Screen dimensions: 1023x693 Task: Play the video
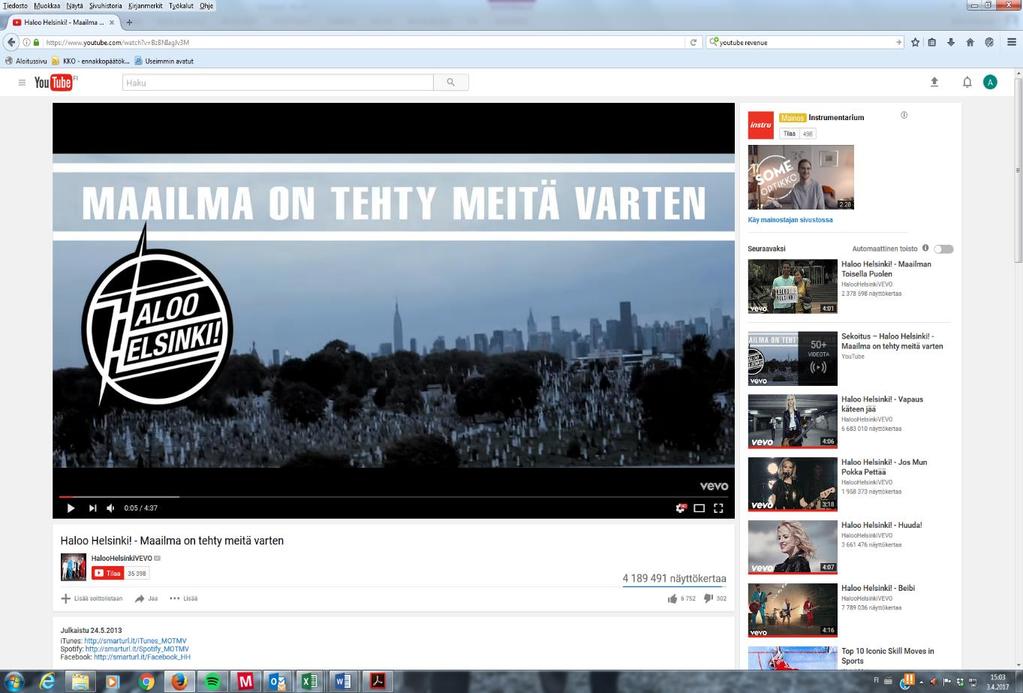[x=70, y=508]
